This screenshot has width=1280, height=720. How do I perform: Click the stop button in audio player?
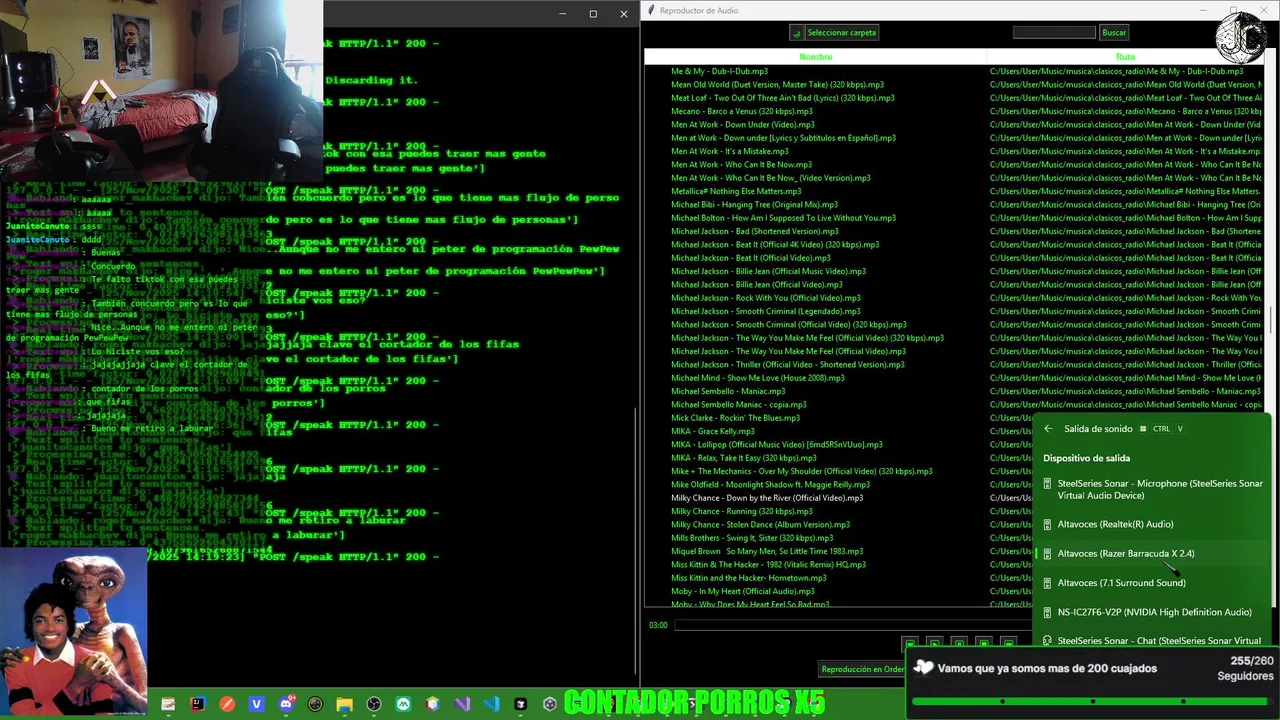click(984, 643)
